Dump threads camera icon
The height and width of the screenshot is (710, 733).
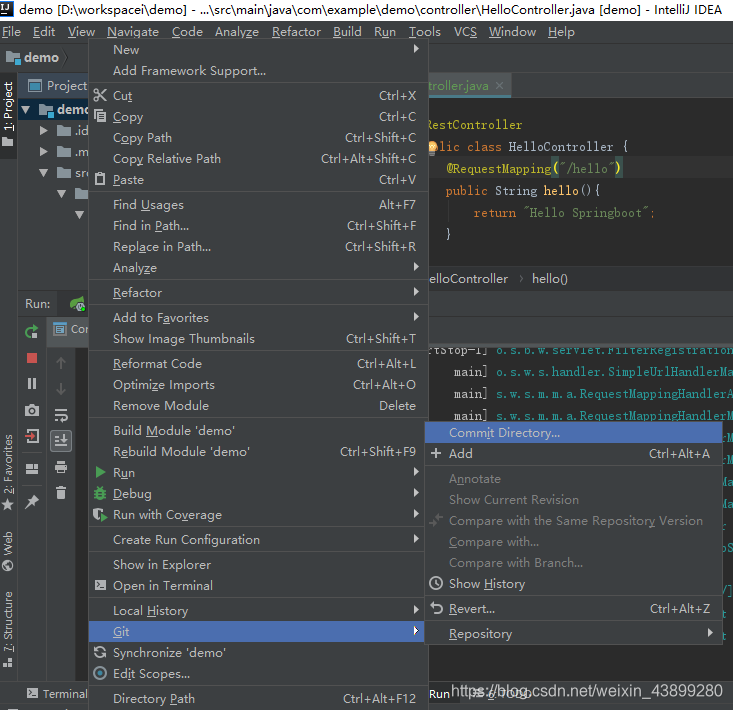tap(32, 410)
